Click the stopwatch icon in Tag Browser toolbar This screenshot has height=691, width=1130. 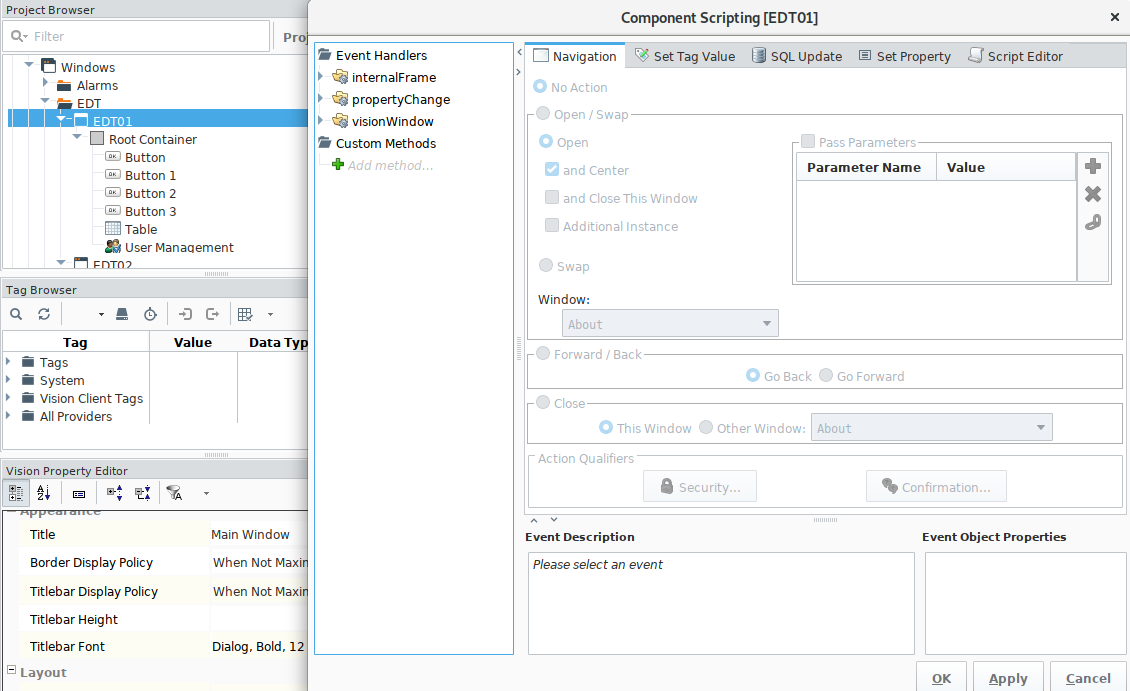coord(150,314)
